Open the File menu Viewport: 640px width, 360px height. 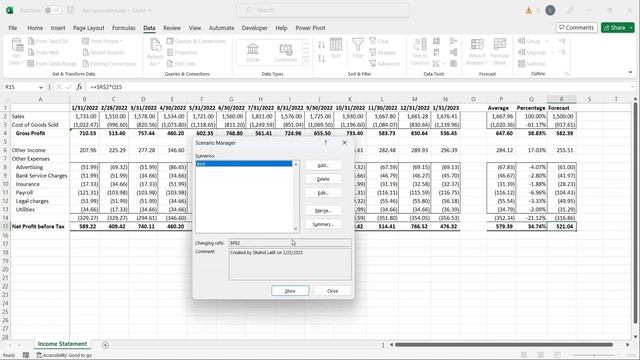[13, 28]
